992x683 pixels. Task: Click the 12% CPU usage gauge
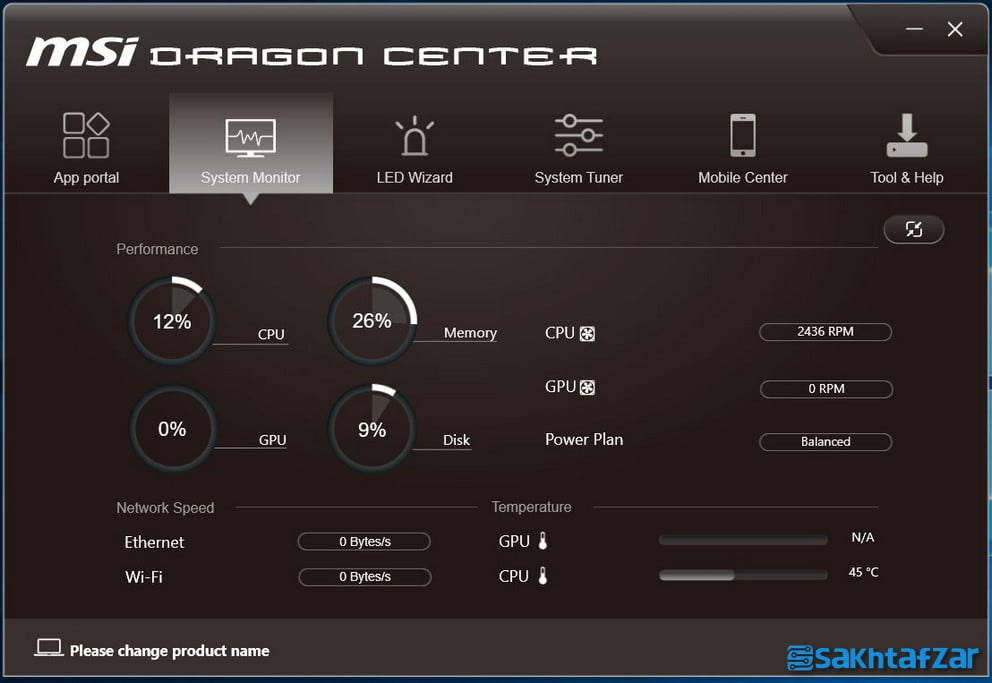tap(172, 321)
